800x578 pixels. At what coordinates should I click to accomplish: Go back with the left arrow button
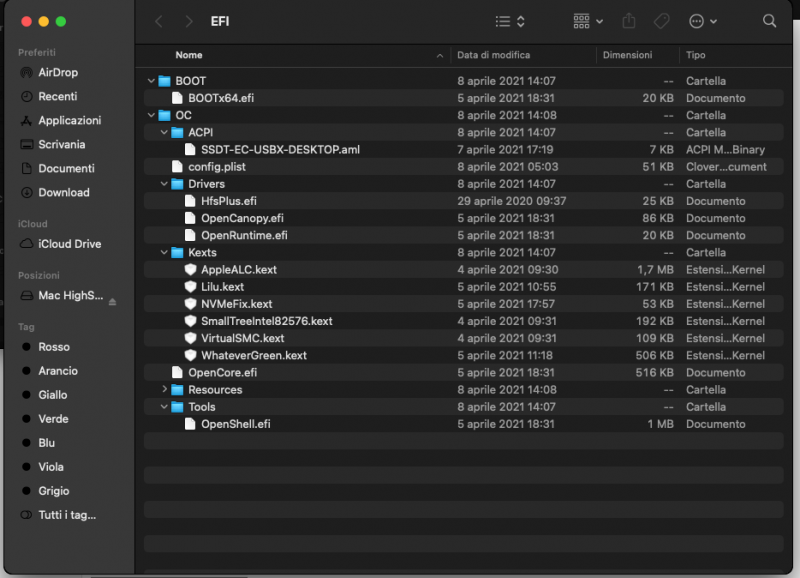pyautogui.click(x=159, y=21)
